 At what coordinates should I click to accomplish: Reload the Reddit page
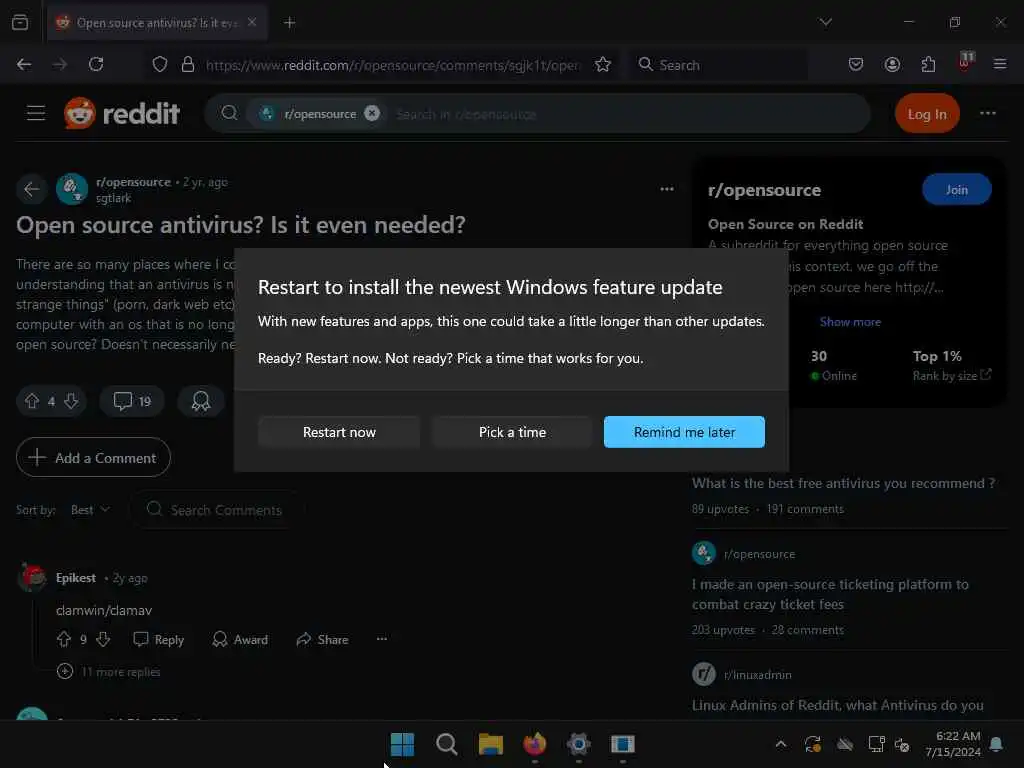pyautogui.click(x=96, y=64)
